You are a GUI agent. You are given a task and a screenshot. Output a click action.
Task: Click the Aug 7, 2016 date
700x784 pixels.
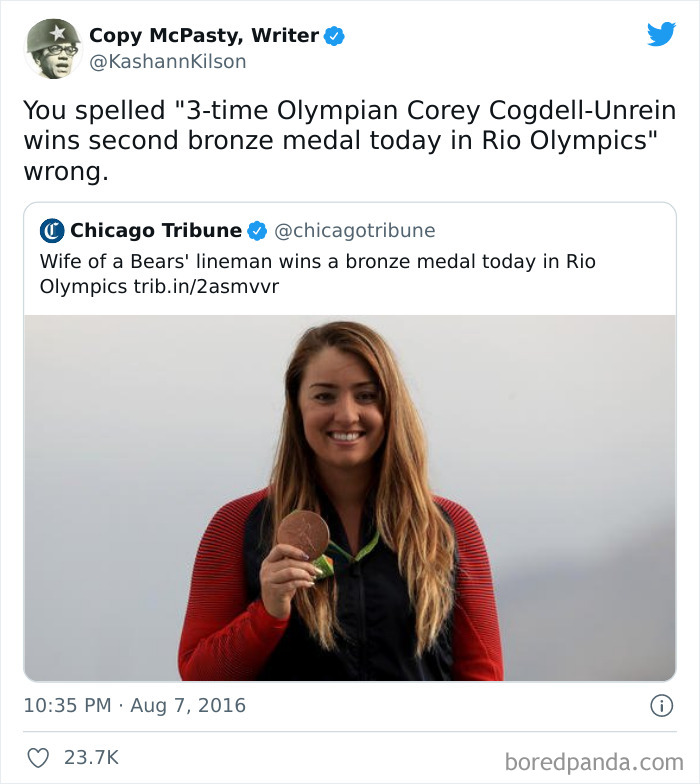(x=187, y=705)
